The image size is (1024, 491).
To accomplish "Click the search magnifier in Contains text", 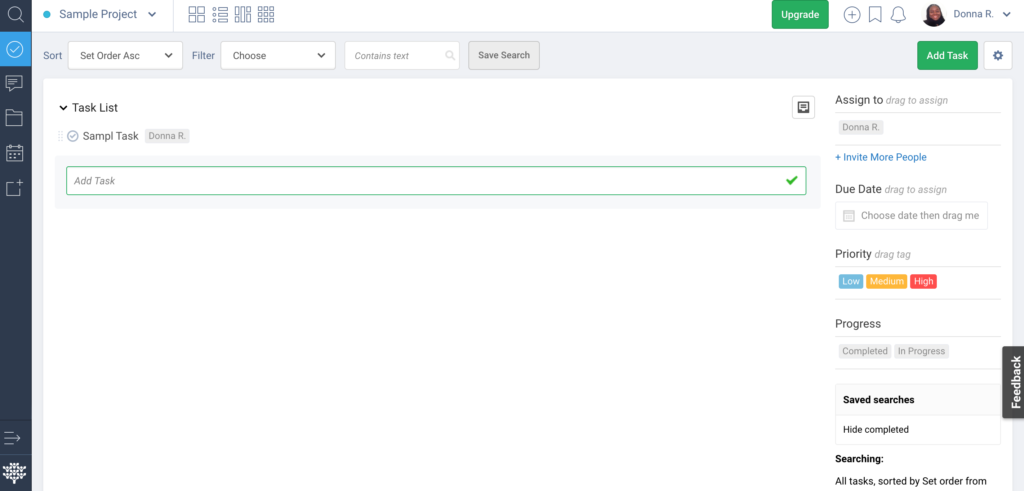I will coord(450,55).
